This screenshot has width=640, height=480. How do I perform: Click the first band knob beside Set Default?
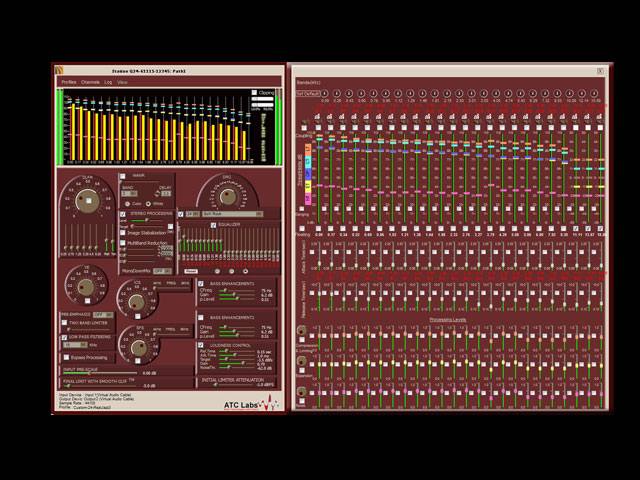click(x=325, y=93)
